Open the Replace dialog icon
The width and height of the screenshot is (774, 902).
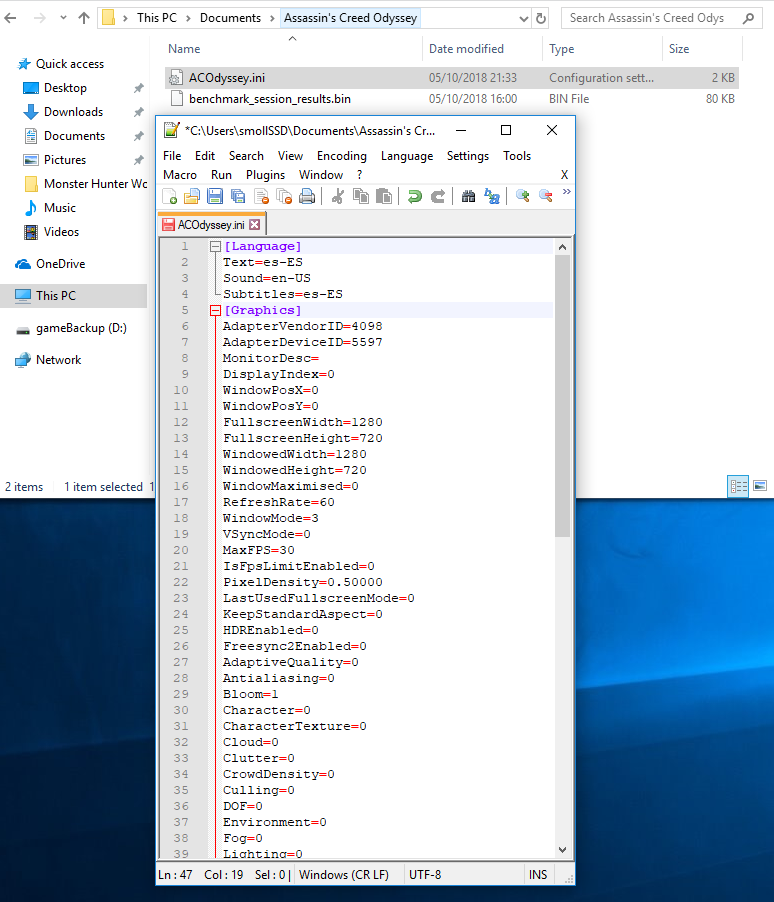pyautogui.click(x=491, y=197)
